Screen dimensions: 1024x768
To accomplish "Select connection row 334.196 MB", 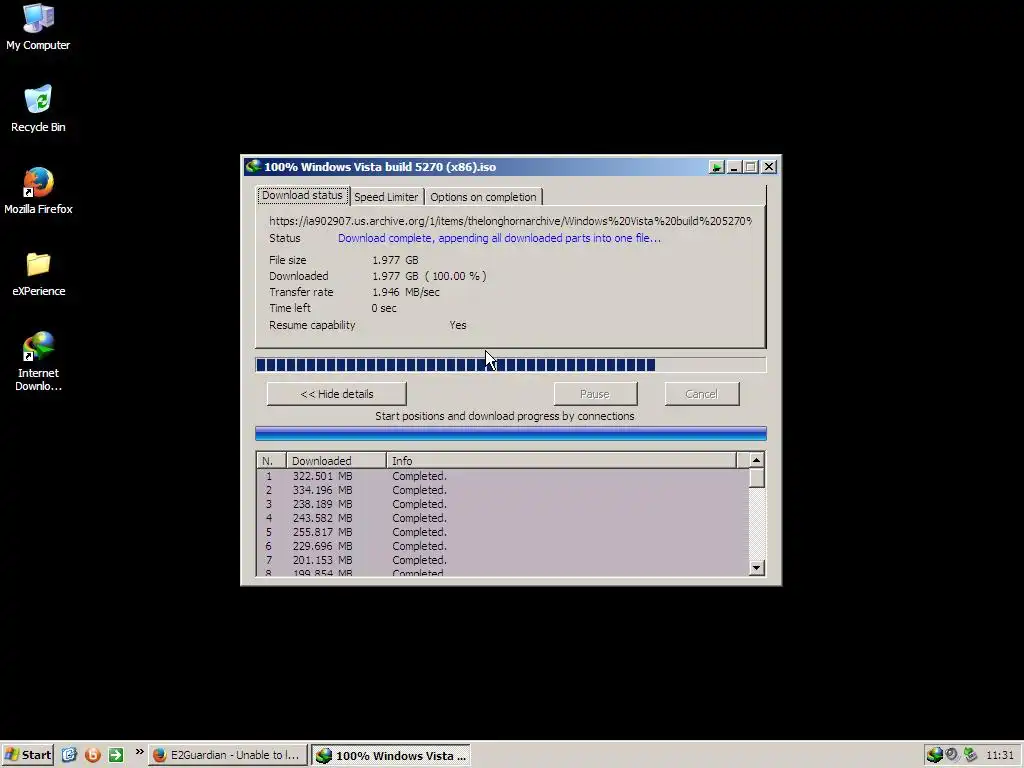I will pos(503,490).
